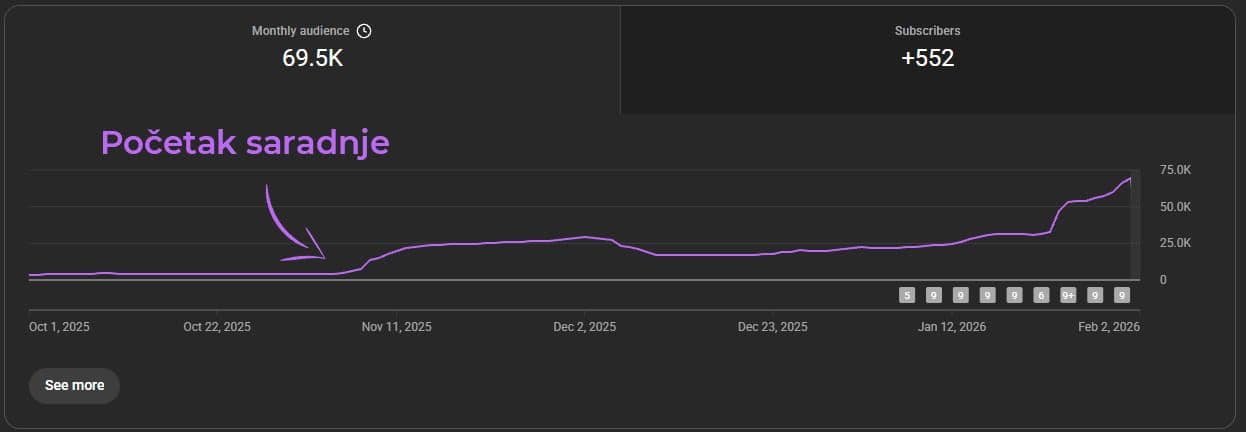Click the Oct 1, 2025 date label
The image size is (1246, 432).
(59, 327)
